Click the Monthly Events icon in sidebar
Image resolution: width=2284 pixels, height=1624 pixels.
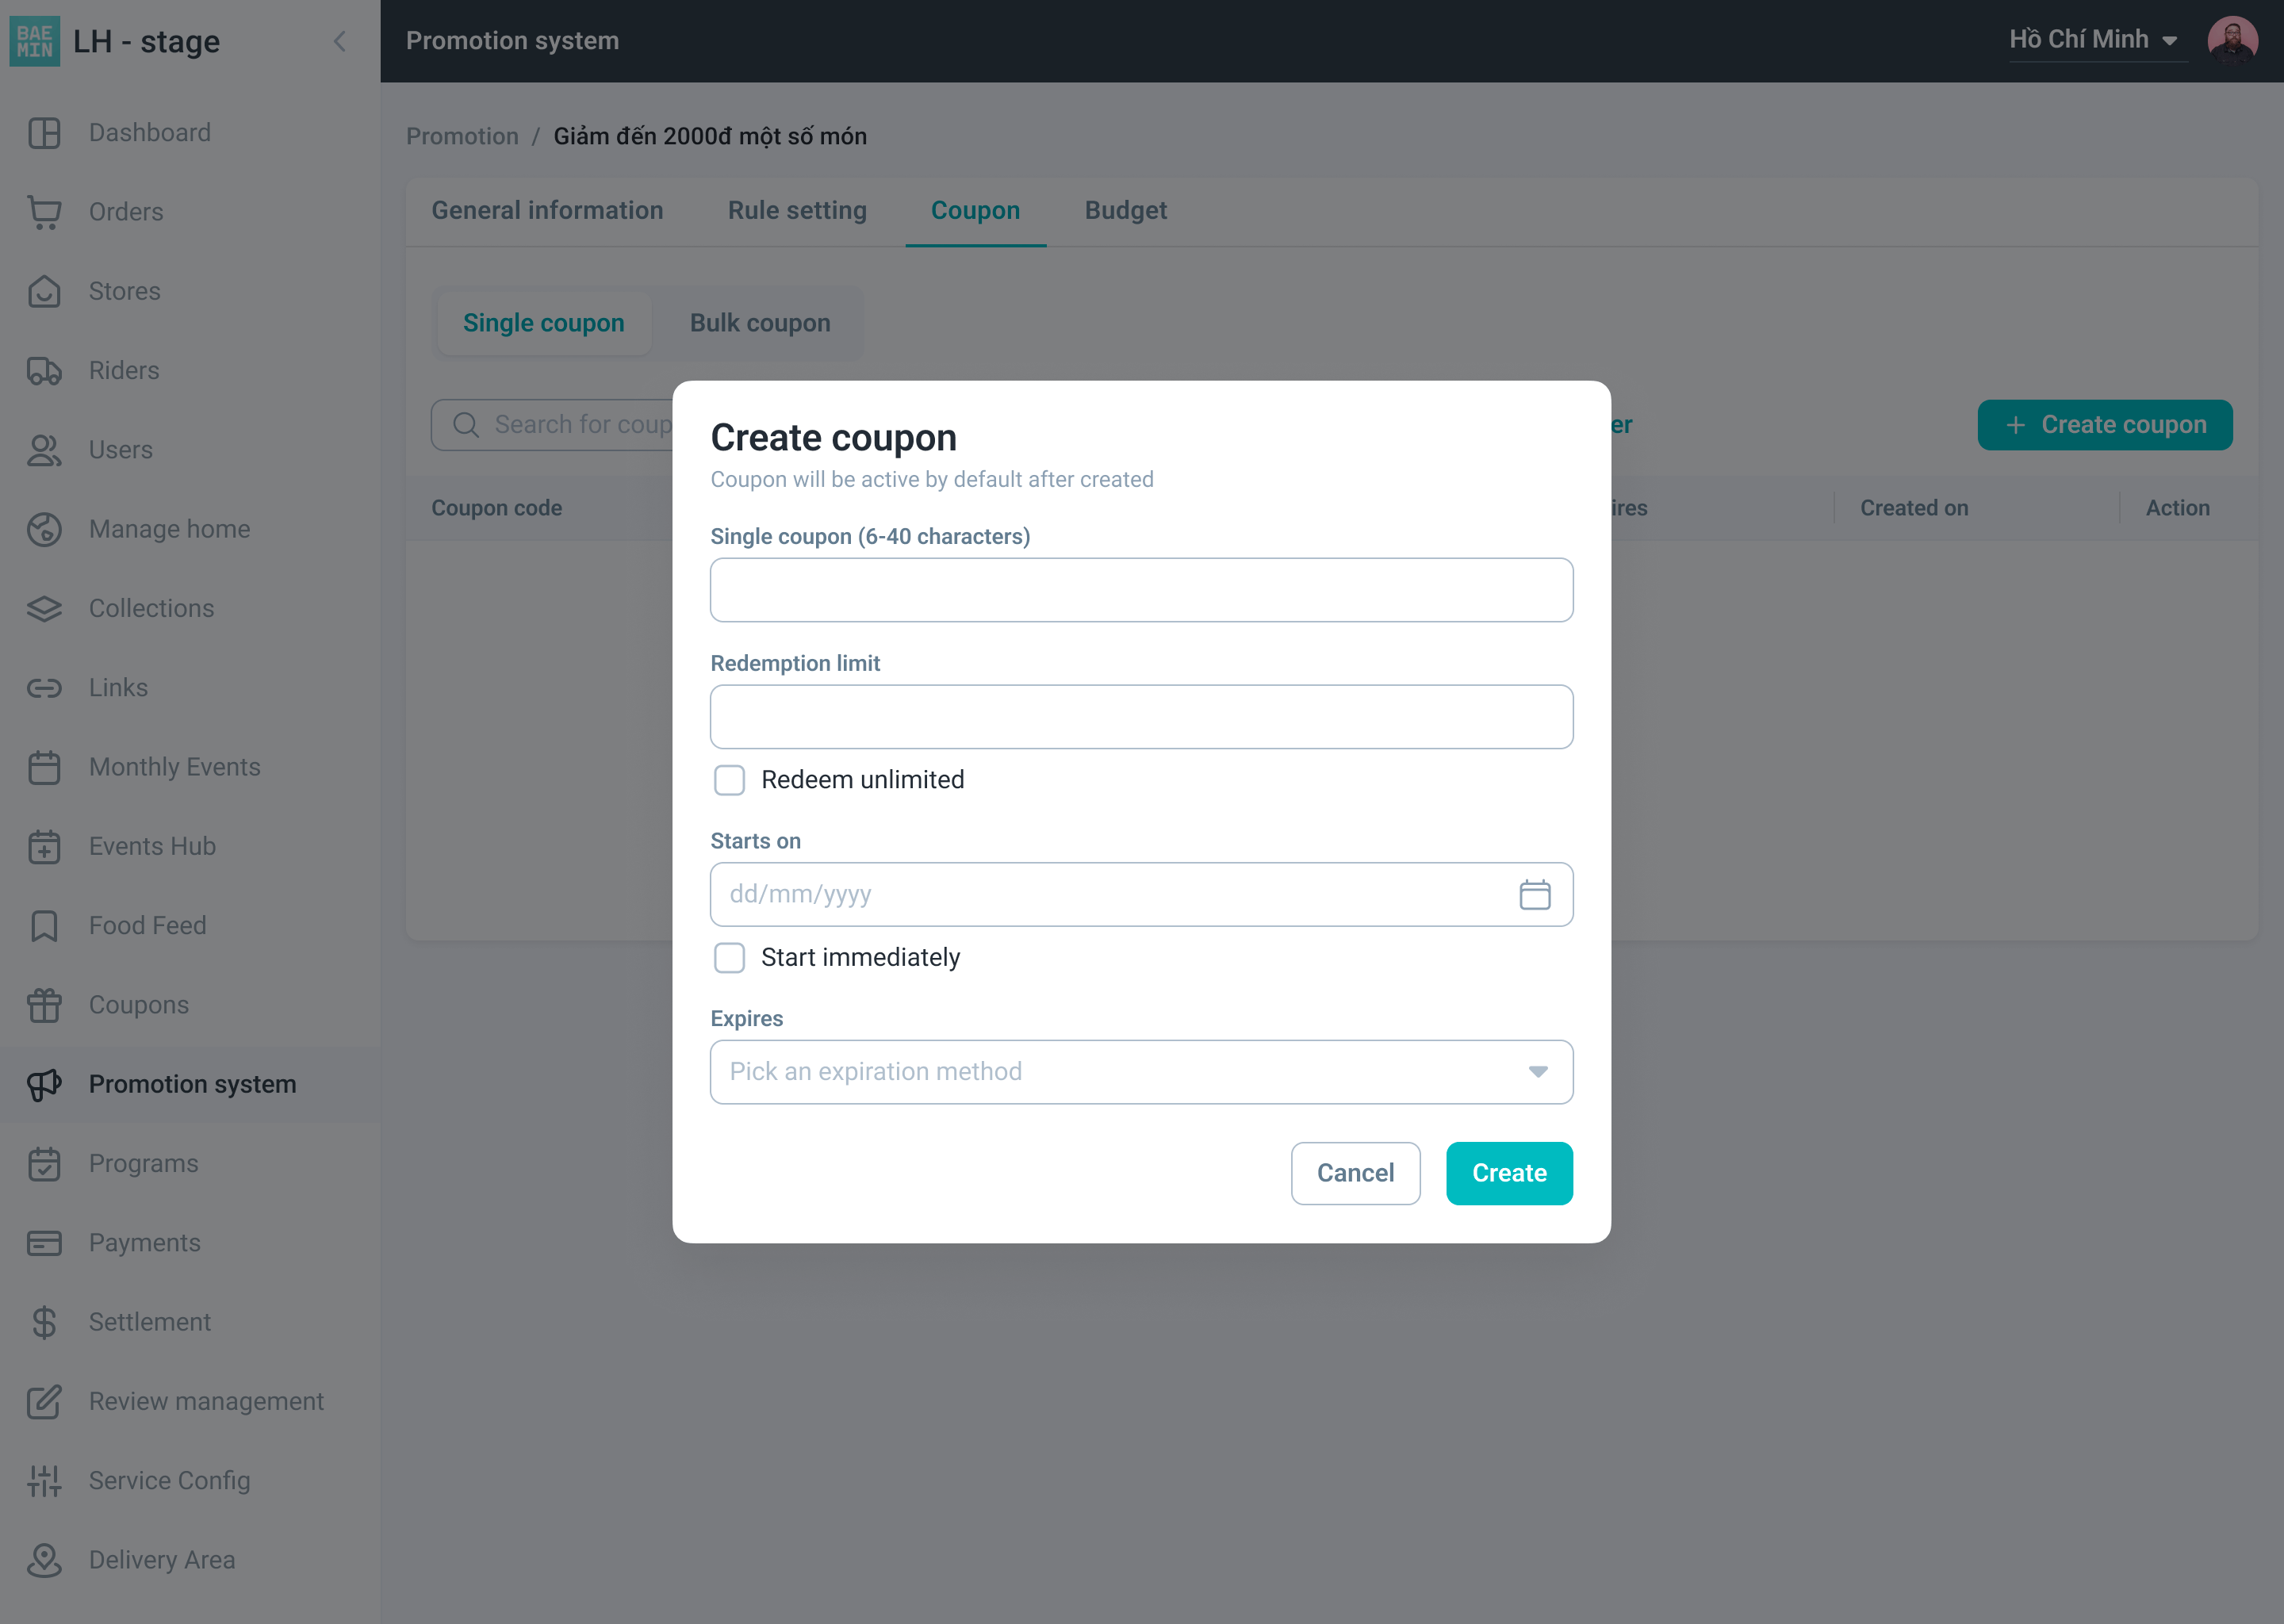point(48,766)
